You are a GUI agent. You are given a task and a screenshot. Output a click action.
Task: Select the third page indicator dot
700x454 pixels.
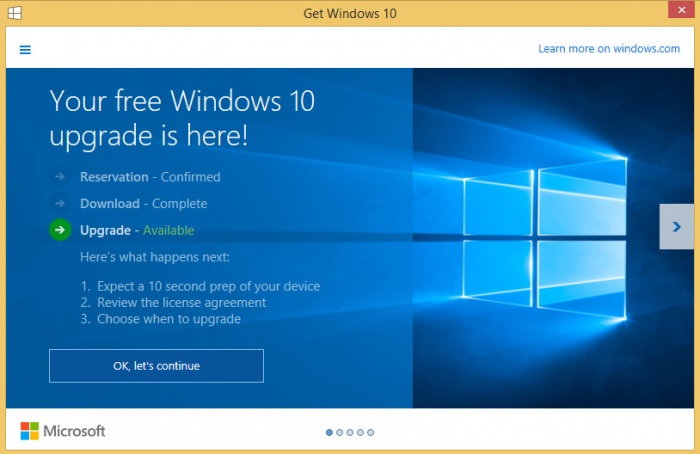click(350, 432)
